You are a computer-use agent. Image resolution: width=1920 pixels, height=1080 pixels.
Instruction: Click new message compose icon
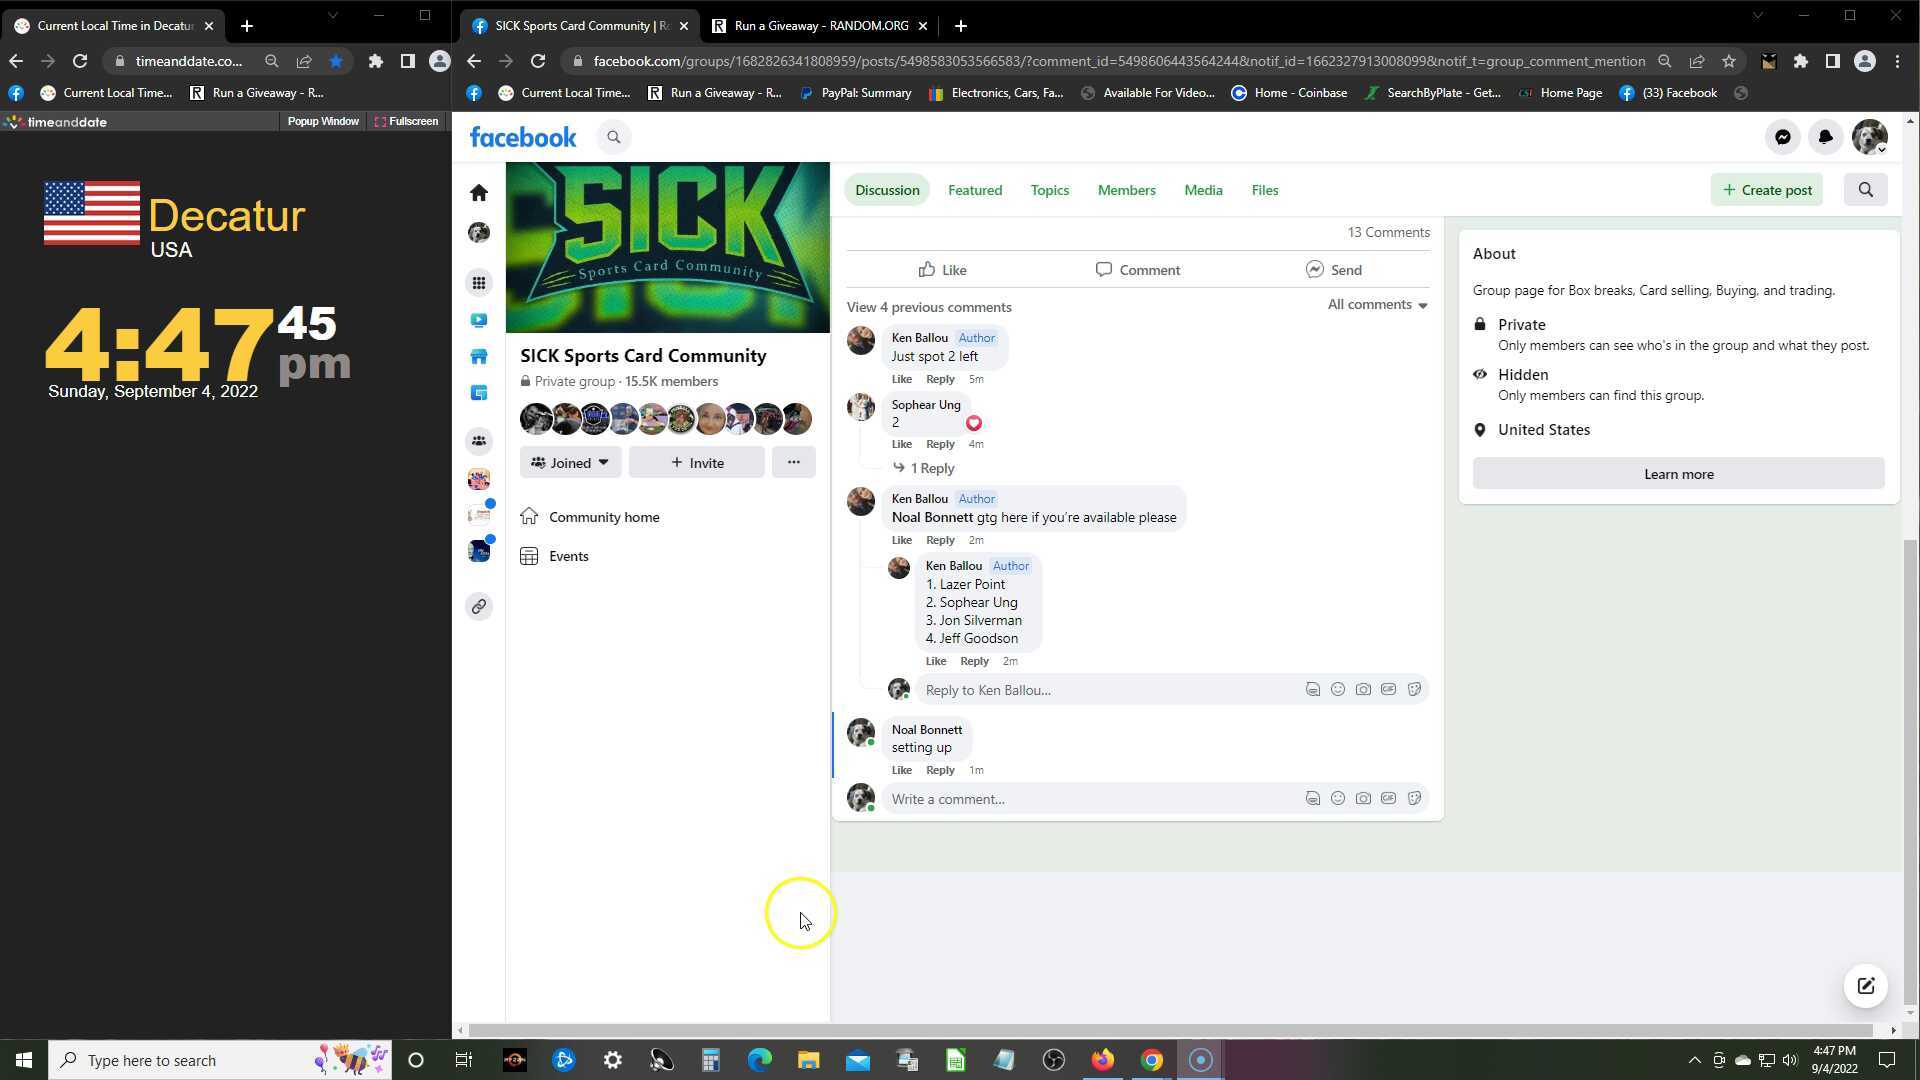click(1865, 986)
